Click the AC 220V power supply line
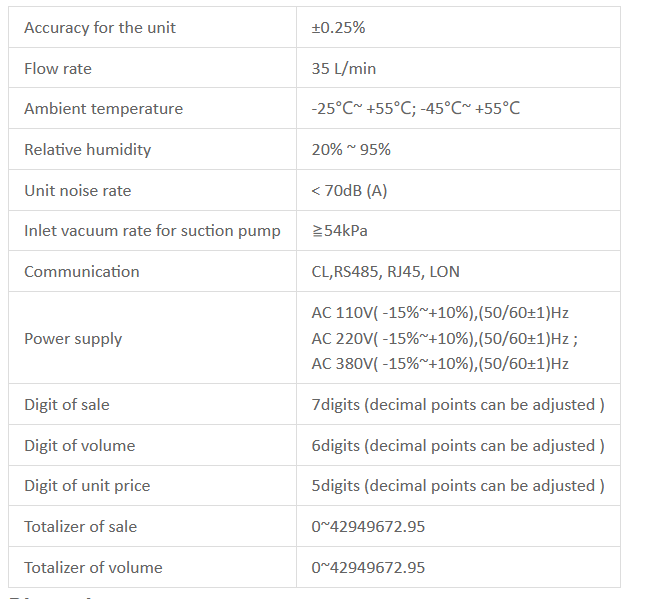646x599 pixels. (444, 339)
